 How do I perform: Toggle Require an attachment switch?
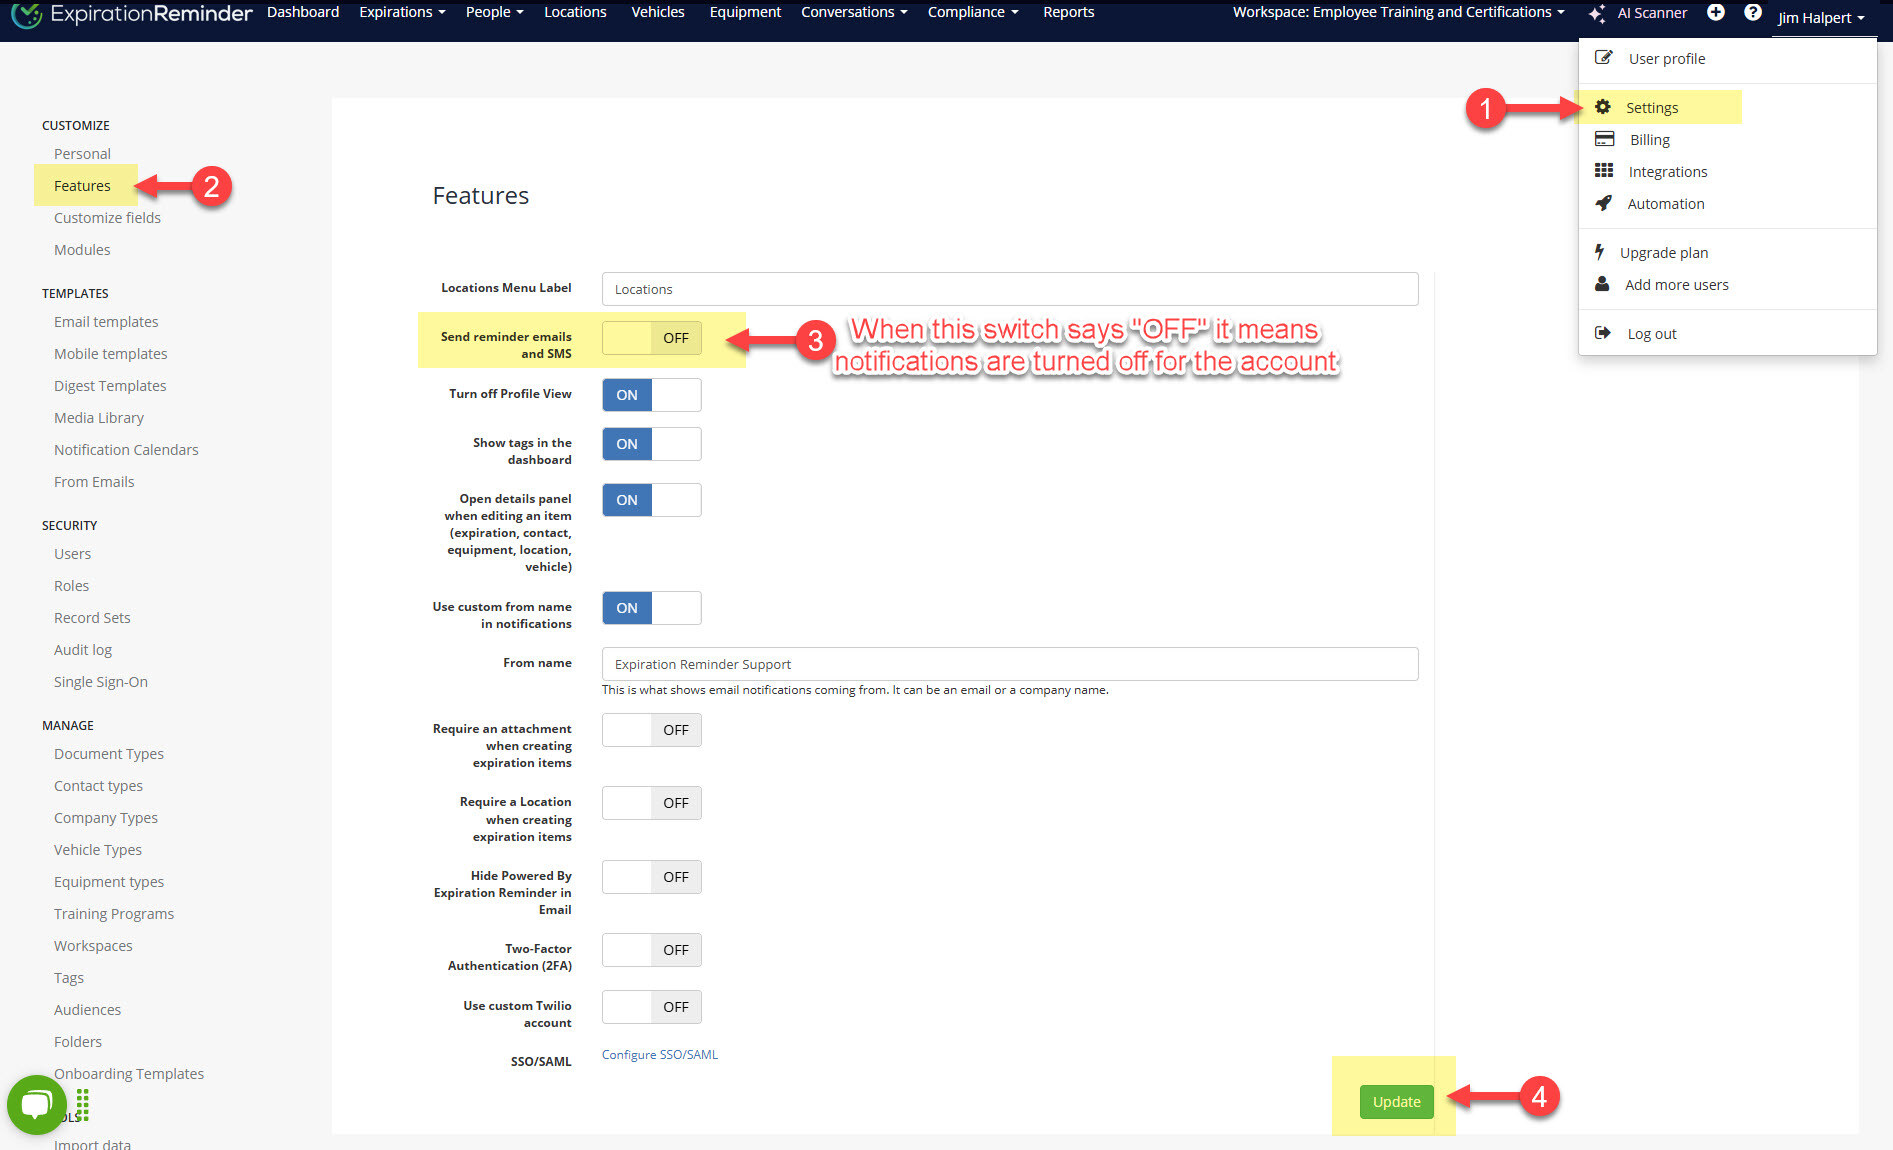652,730
